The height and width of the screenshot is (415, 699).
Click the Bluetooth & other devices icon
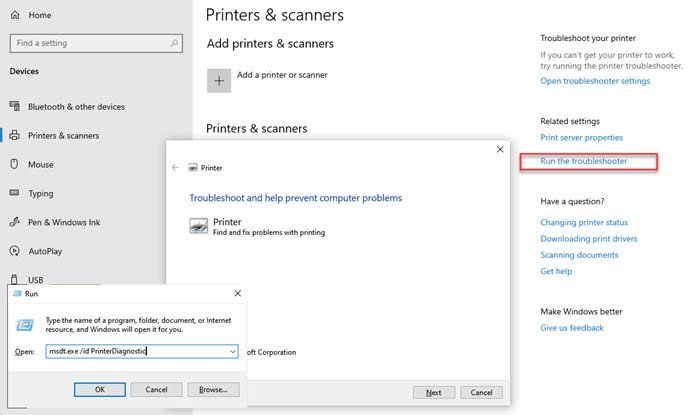coord(15,106)
